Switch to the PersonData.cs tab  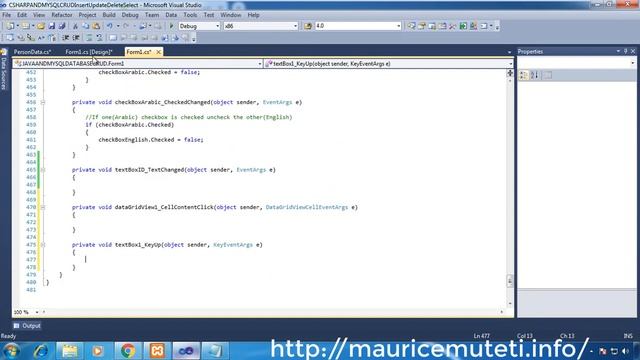(x=32, y=52)
